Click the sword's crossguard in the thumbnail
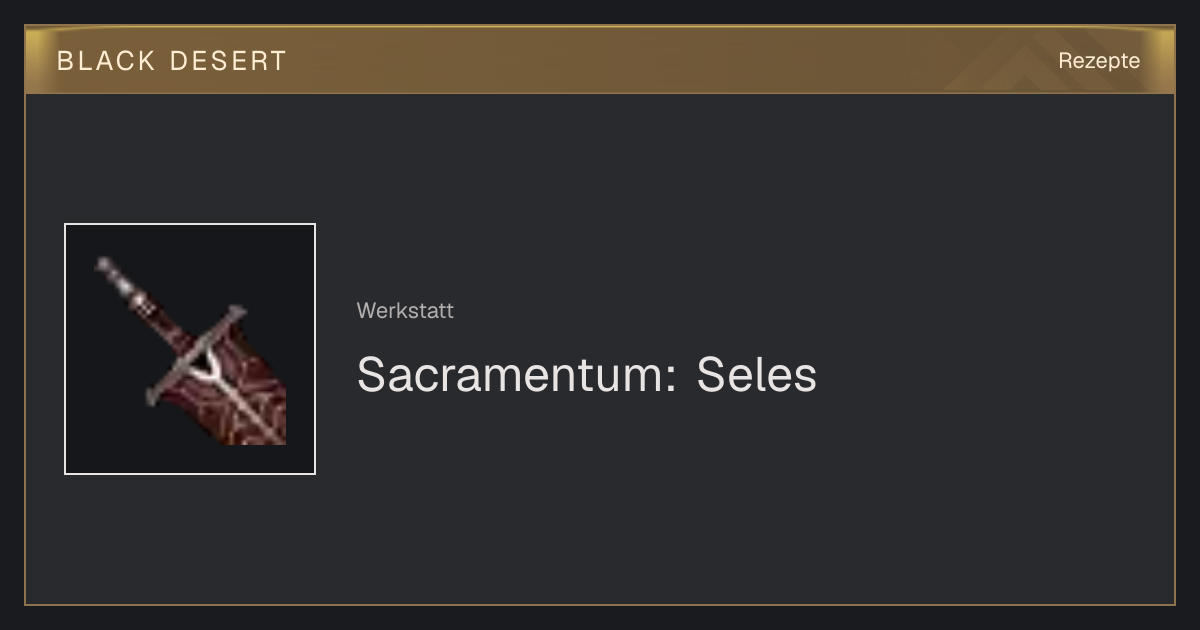 (195, 355)
